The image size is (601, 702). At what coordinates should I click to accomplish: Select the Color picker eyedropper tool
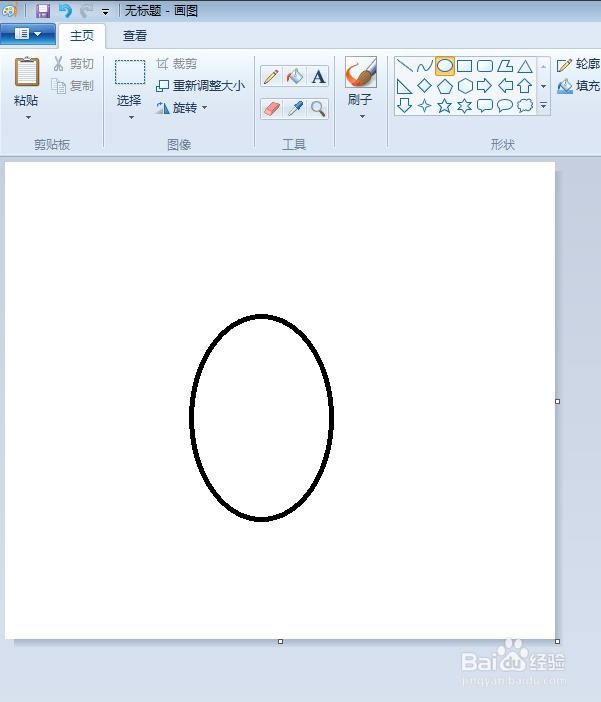point(295,109)
